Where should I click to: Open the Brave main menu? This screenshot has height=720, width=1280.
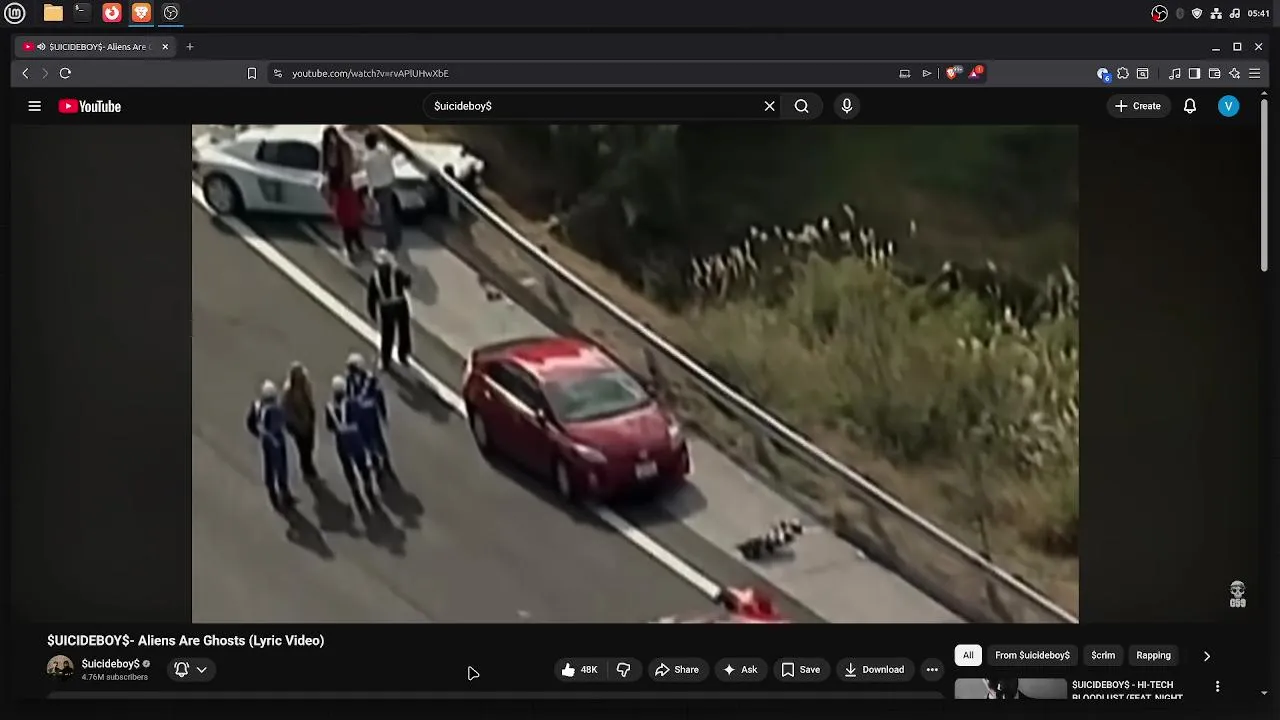click(x=1255, y=73)
